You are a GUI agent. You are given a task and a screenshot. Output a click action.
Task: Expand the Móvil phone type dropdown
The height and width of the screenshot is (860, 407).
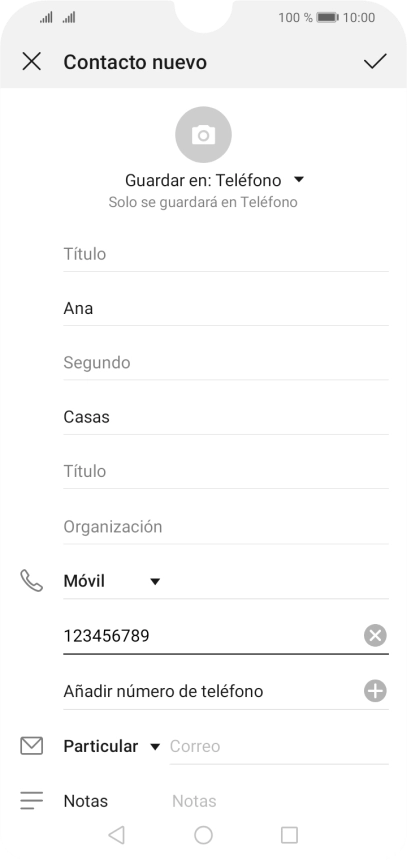point(112,581)
